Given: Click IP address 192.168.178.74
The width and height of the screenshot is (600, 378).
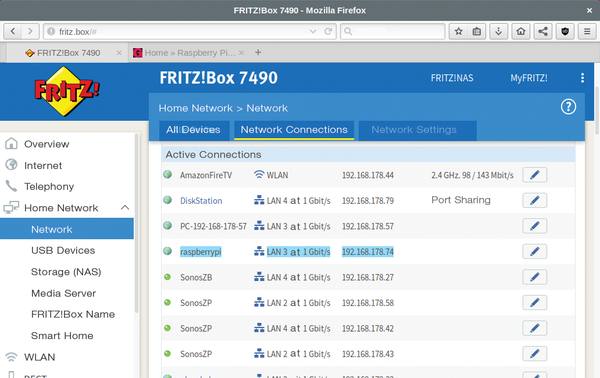Looking at the screenshot, I should tap(368, 252).
